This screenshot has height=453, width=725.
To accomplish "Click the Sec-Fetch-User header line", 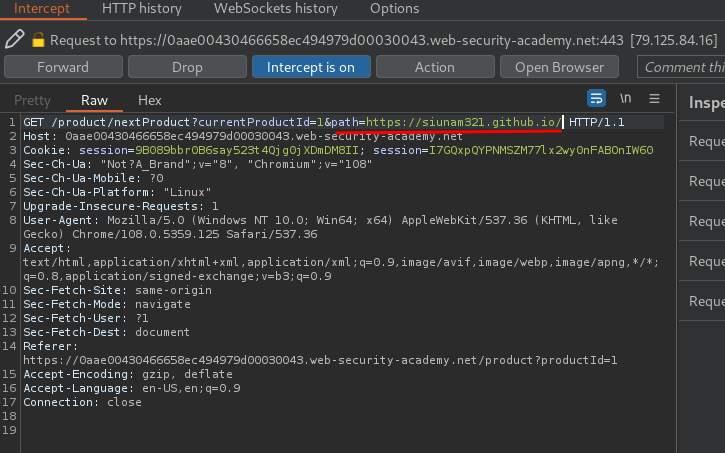I will tap(86, 318).
